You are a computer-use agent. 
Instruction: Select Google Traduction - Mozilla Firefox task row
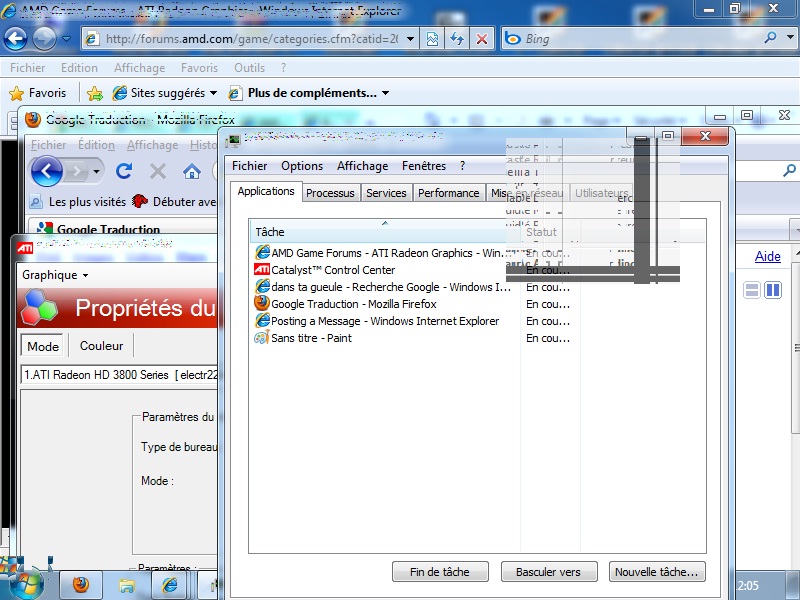click(x=413, y=304)
